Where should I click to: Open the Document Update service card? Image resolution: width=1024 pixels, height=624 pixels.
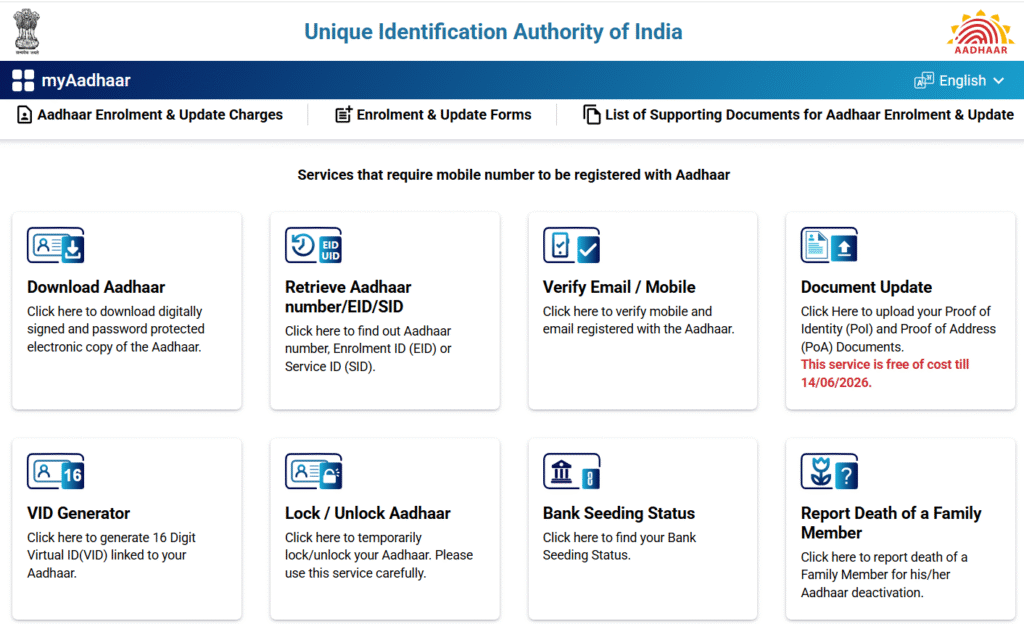(900, 311)
